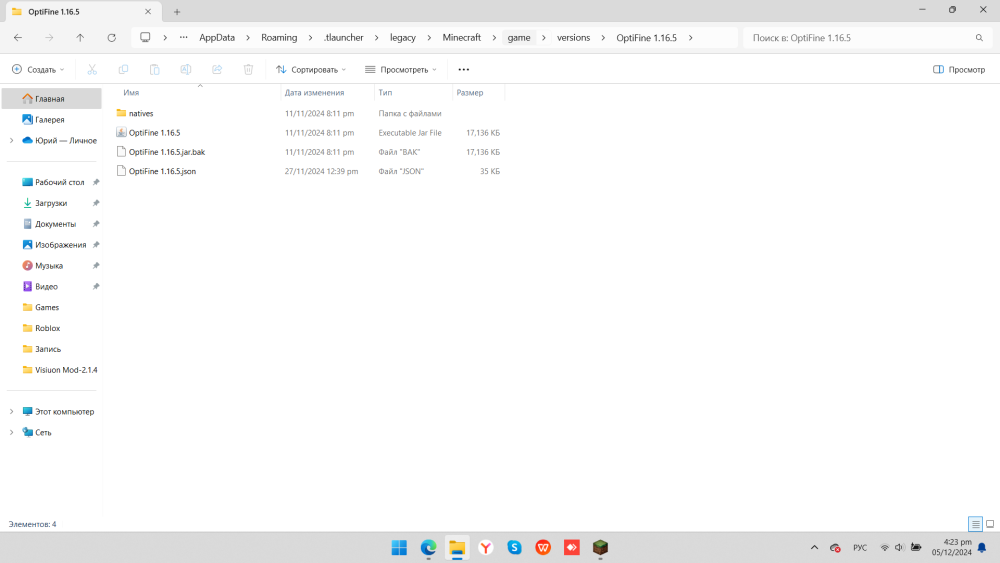1000x563 pixels.
Task: Open the Создать dropdown
Action: 38,69
